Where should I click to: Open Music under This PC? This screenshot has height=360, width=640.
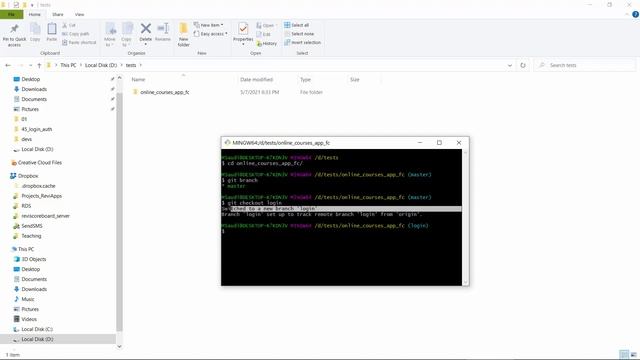pyautogui.click(x=28, y=299)
